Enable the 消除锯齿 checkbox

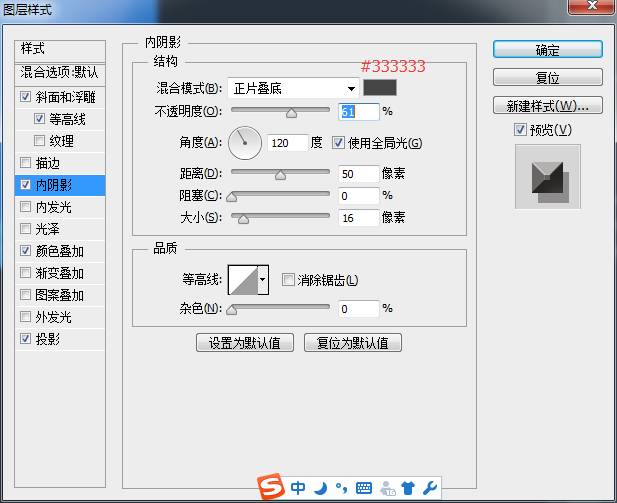pos(288,280)
